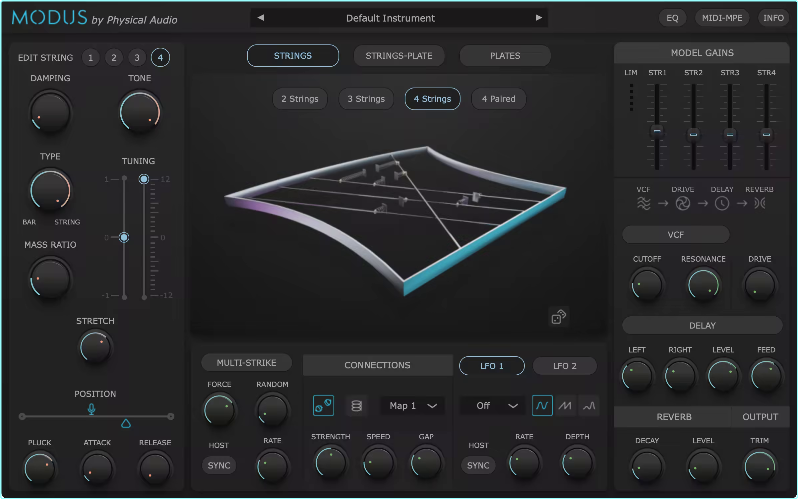Image resolution: width=798 pixels, height=499 pixels.
Task: Click the fine tuning slider handle at 12
Action: coord(144,179)
